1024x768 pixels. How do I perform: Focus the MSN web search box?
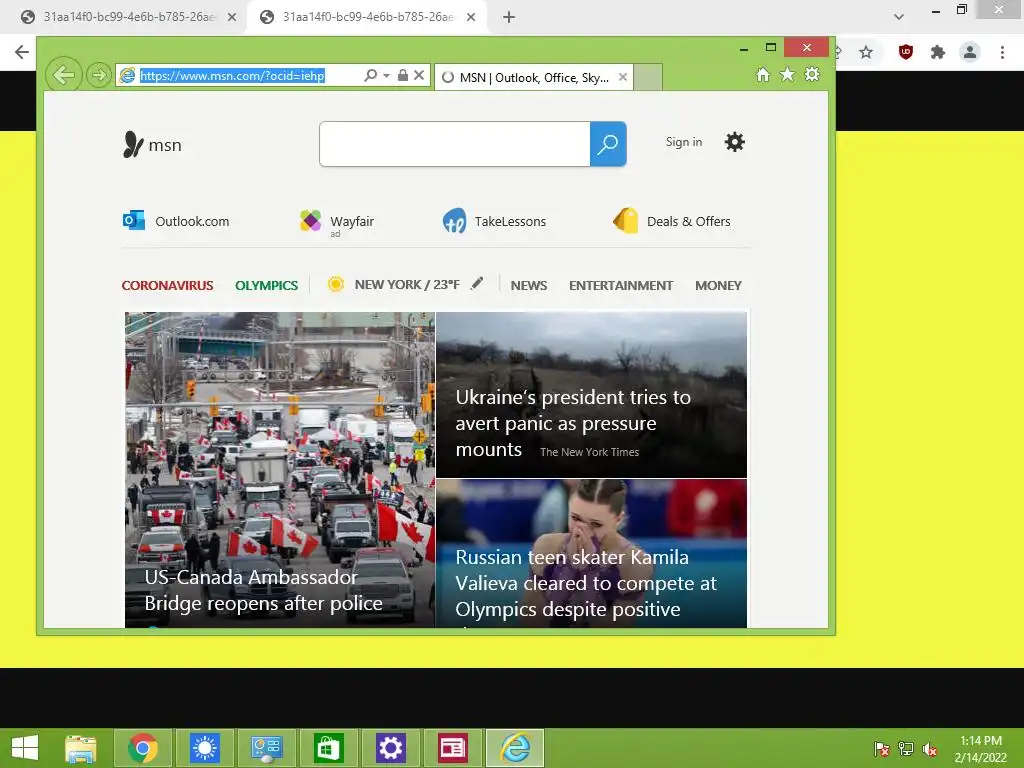click(x=455, y=144)
